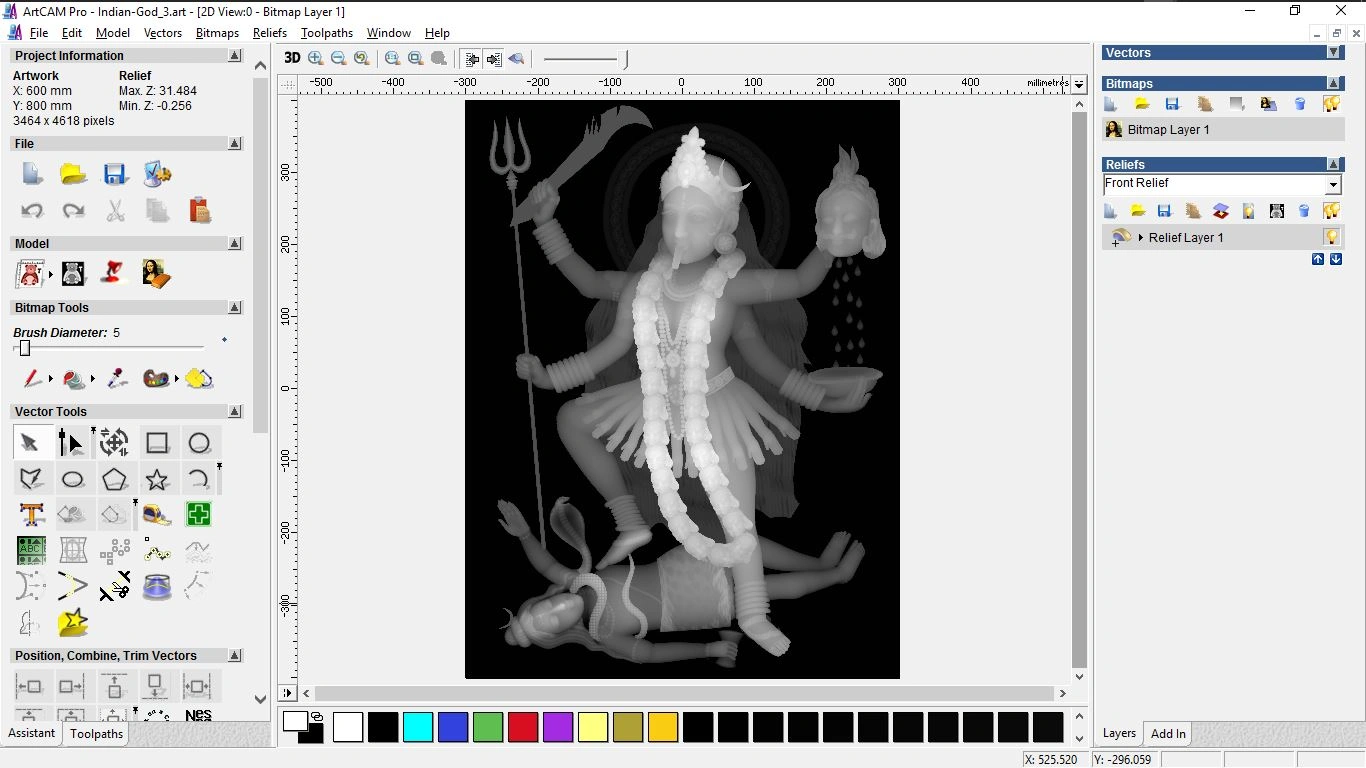Collapse the Vector Tools panel

point(235,411)
